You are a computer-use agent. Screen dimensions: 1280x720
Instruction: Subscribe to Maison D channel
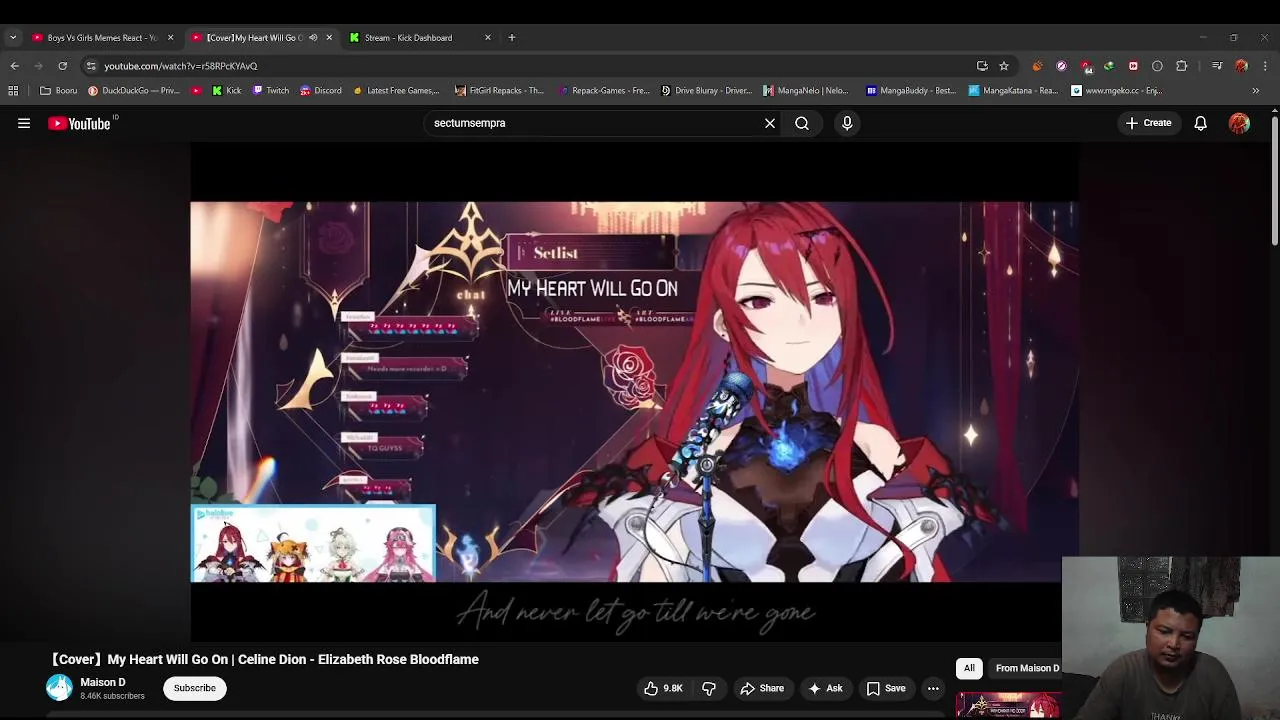(x=195, y=688)
